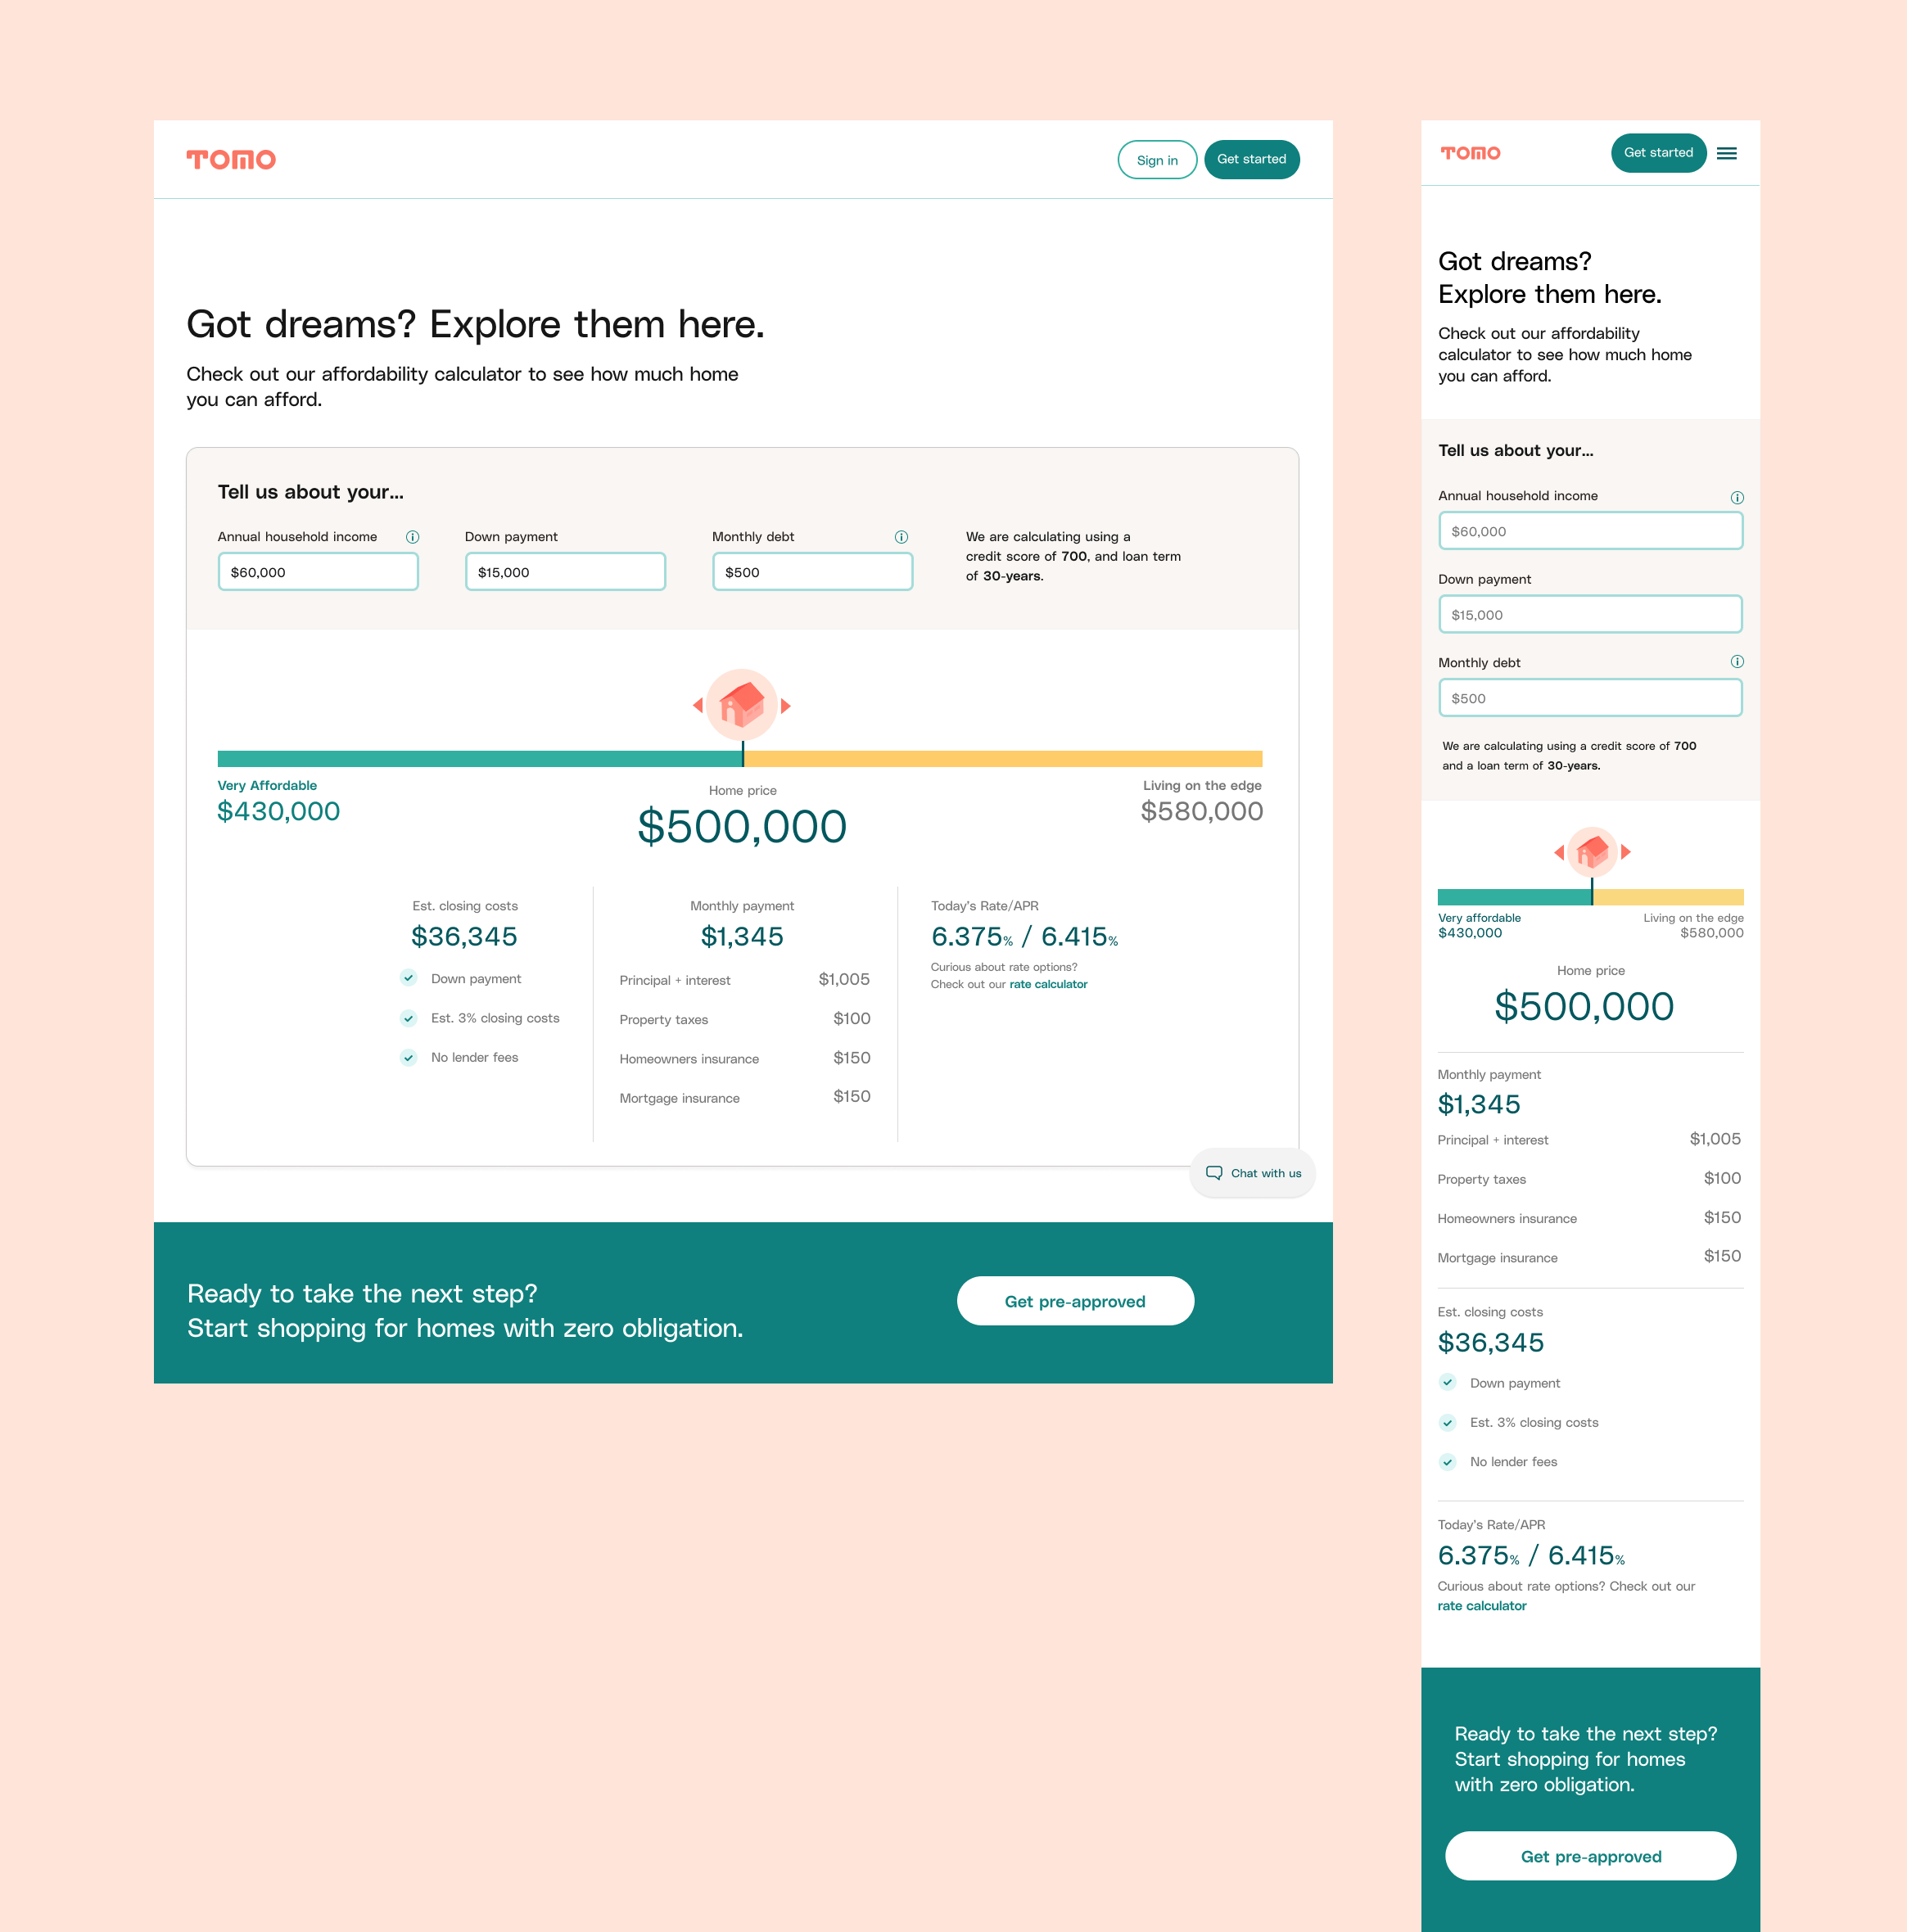
Task: Click the Tomo logo in desktop header
Action: click(x=231, y=160)
